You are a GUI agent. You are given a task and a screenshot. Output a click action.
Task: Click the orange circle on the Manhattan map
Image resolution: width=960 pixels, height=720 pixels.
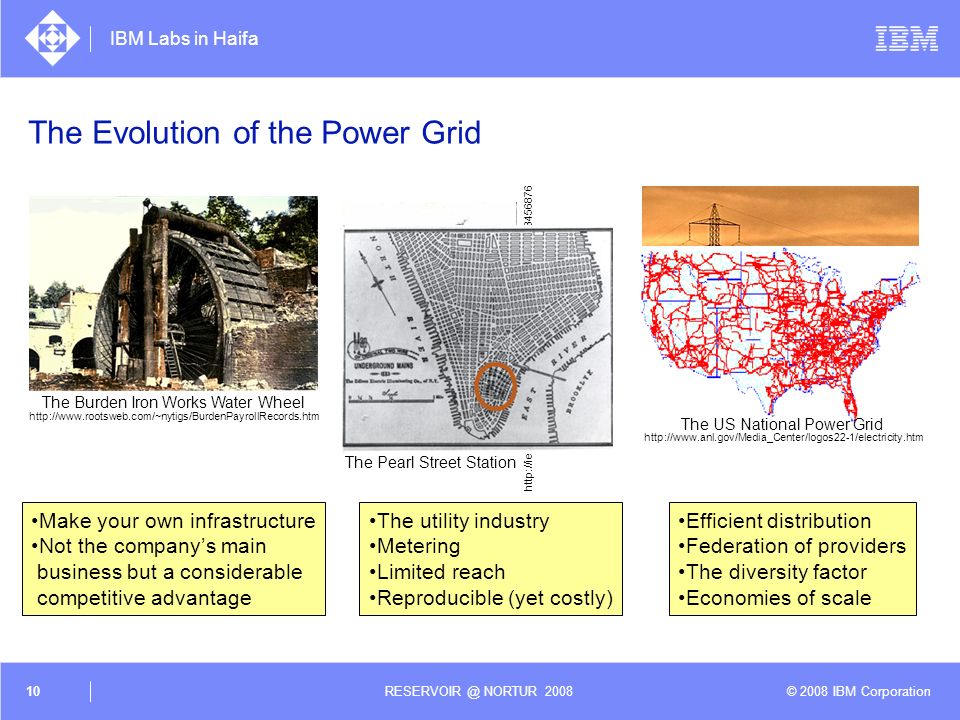click(495, 386)
